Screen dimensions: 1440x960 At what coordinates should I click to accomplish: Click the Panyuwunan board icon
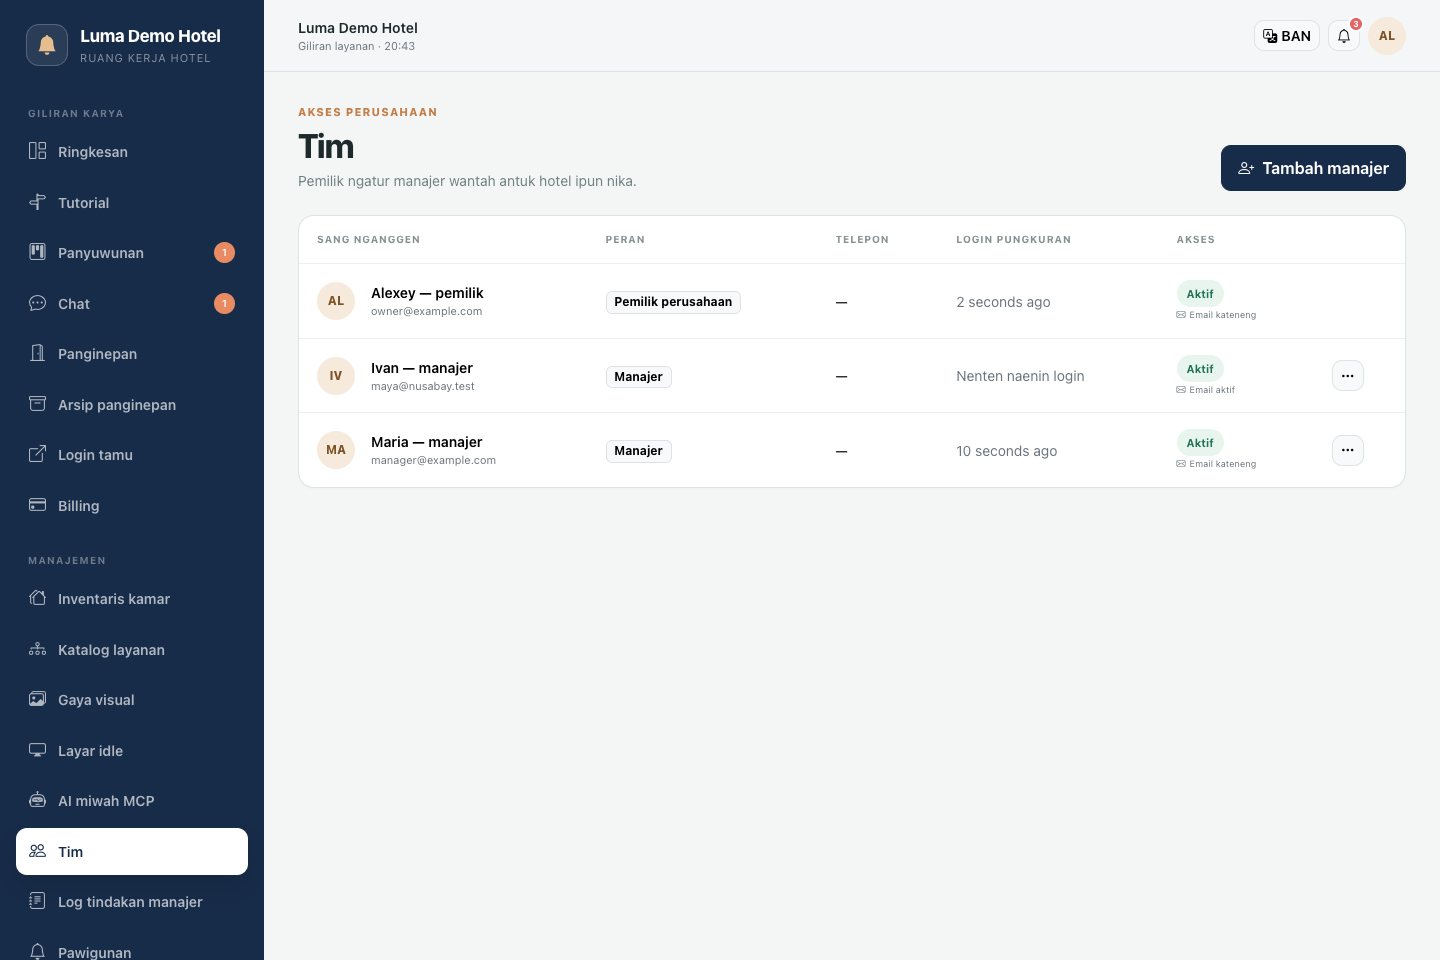(37, 252)
